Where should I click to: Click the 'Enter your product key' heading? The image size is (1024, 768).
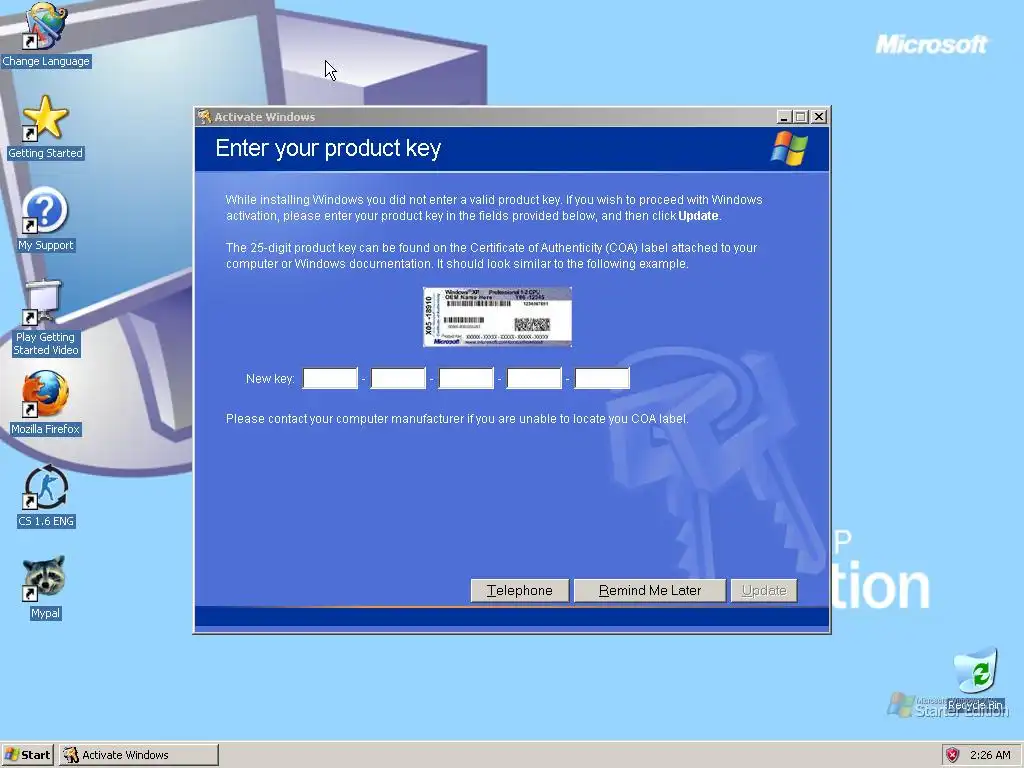[x=328, y=148]
